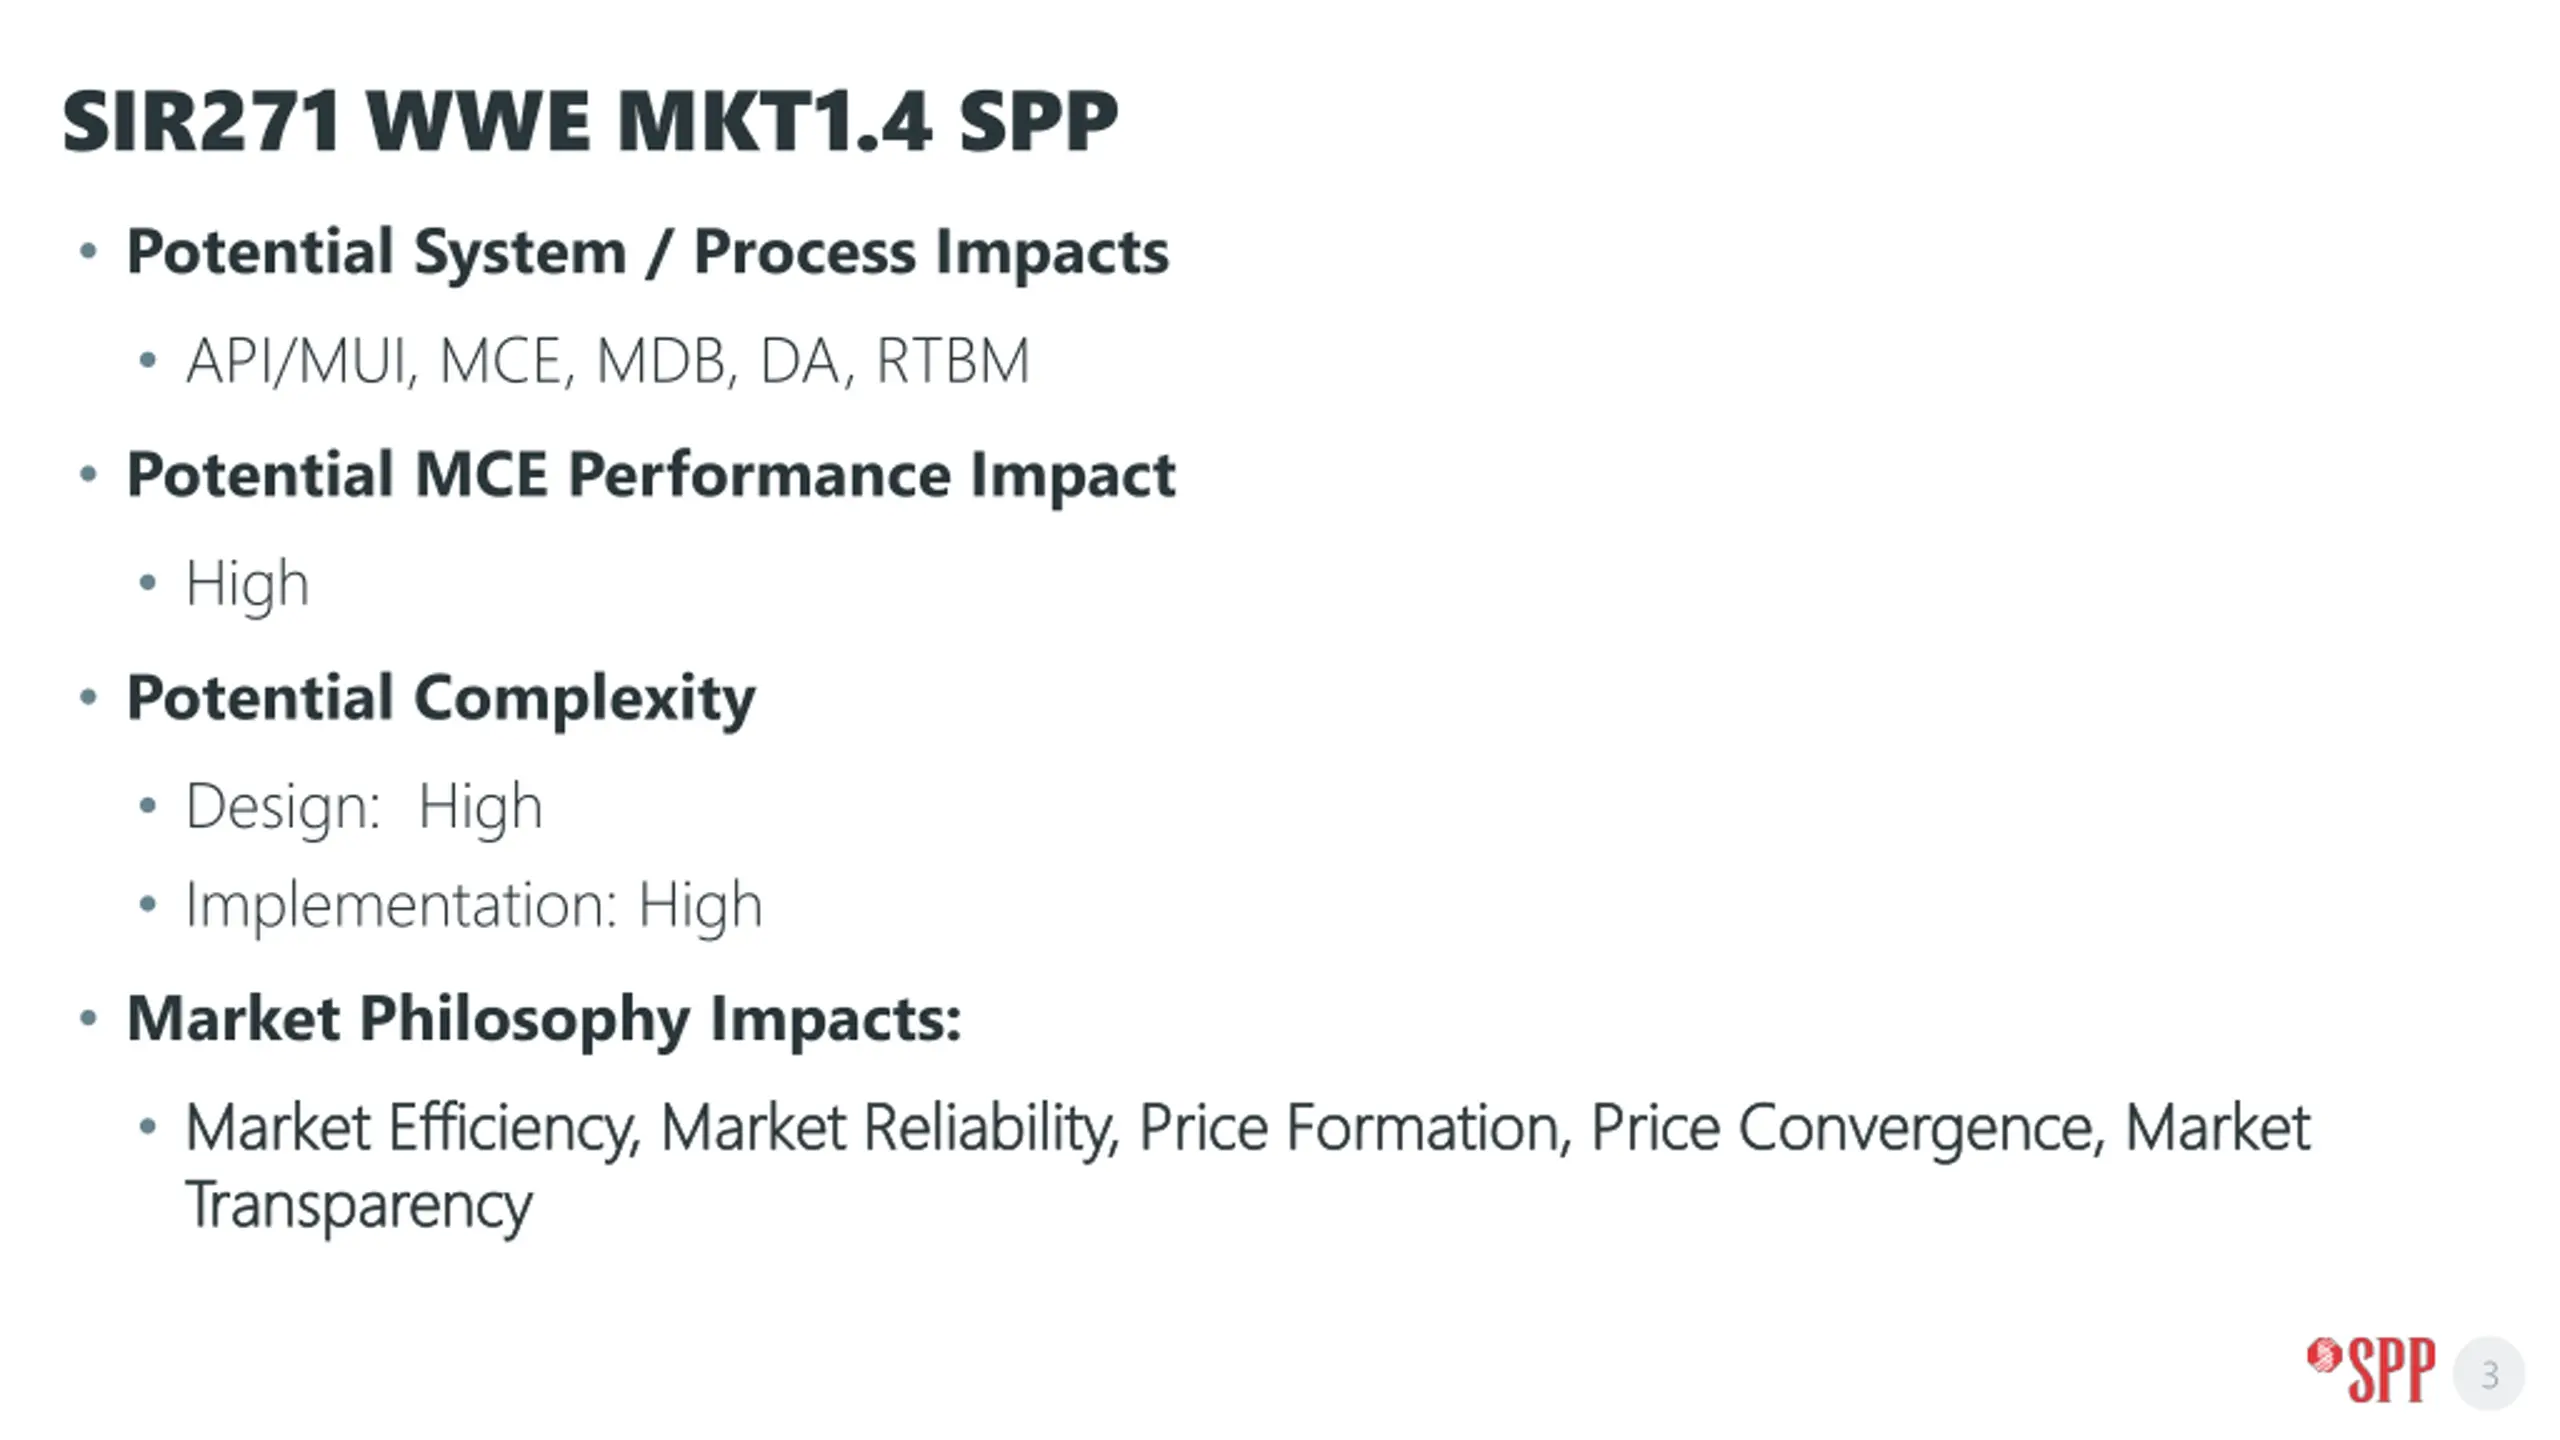Select the Potential Complexity heading

(x=441, y=697)
